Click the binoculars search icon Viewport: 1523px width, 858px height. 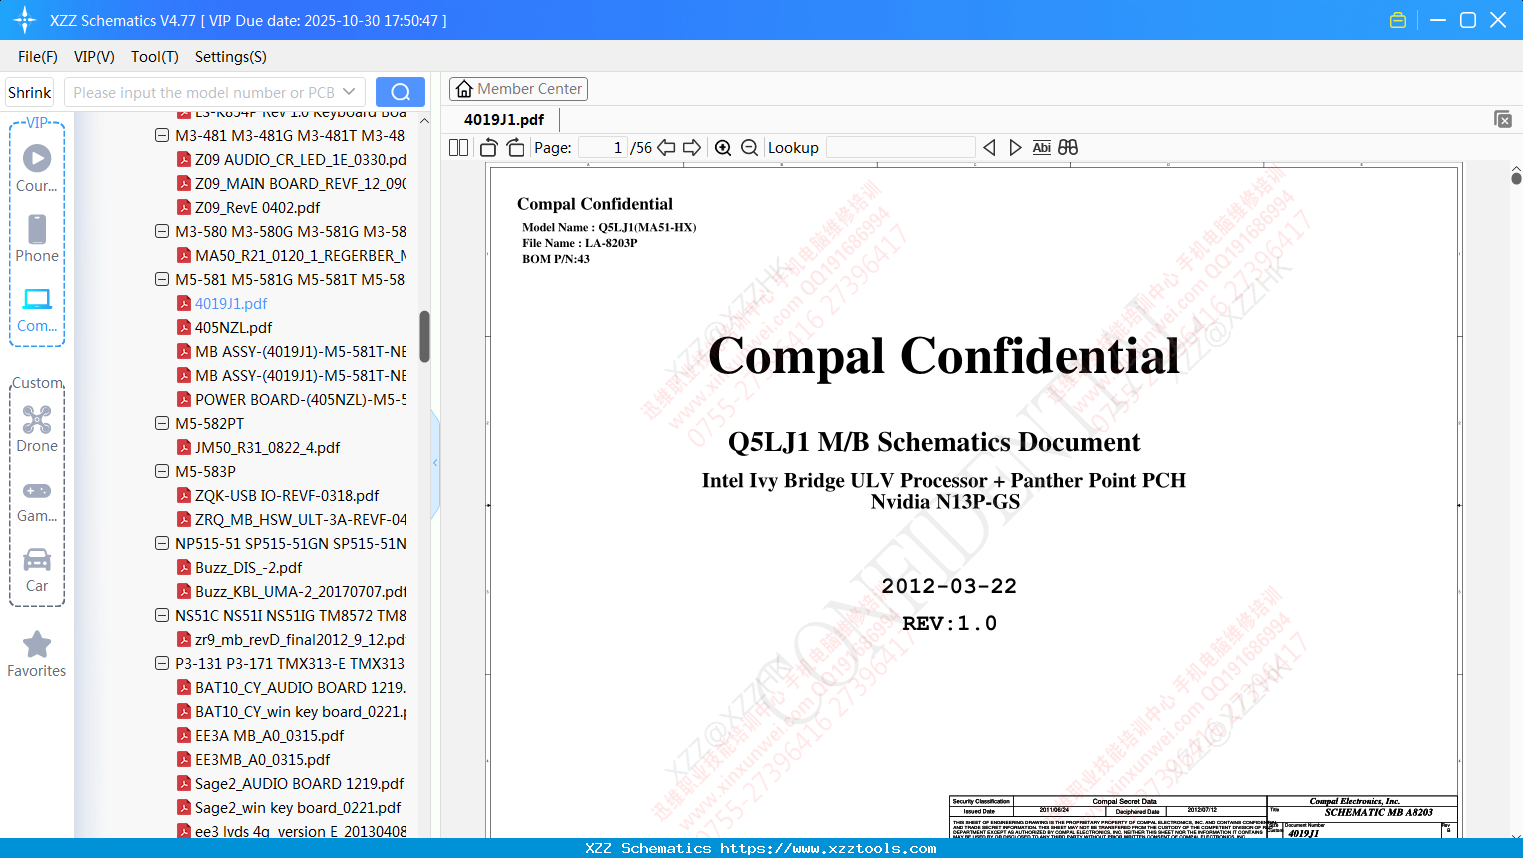[x=1068, y=148]
